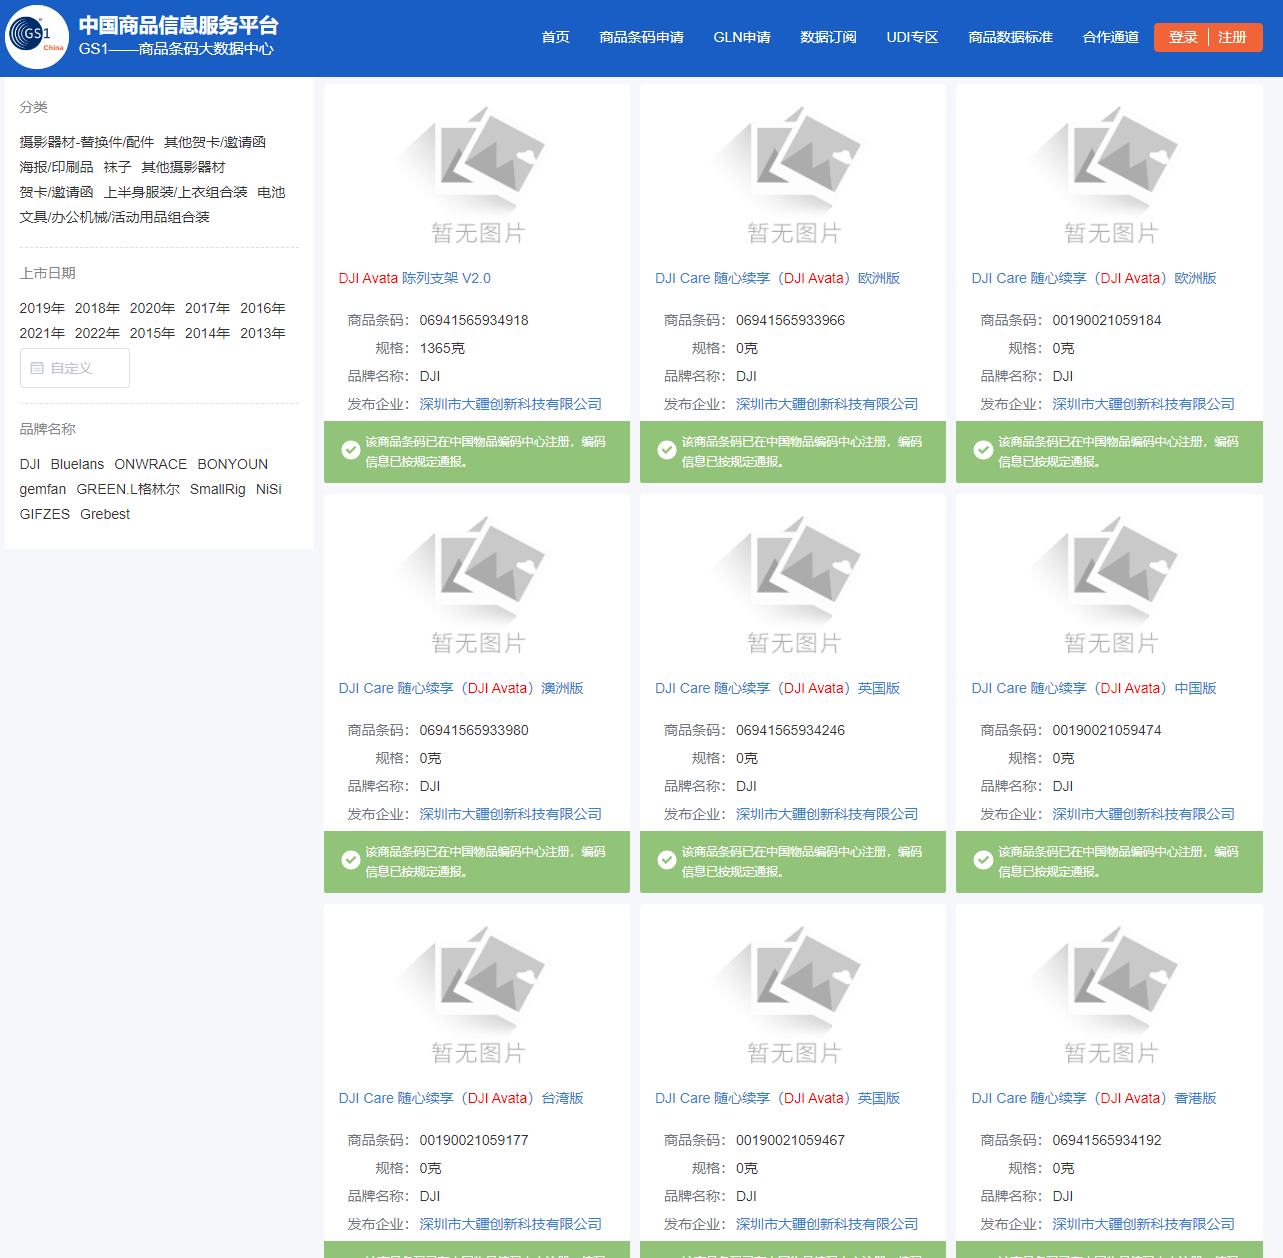Filter by 电池 category

click(x=271, y=192)
